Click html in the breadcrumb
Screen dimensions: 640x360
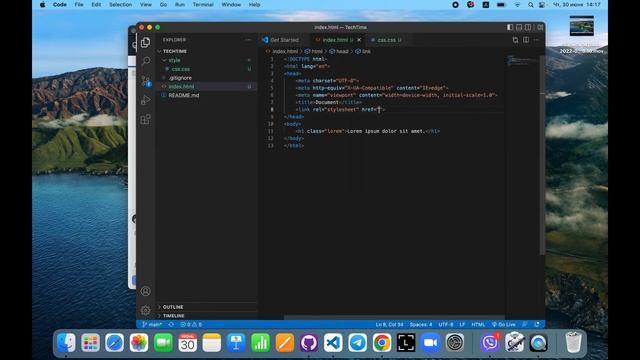(x=313, y=51)
